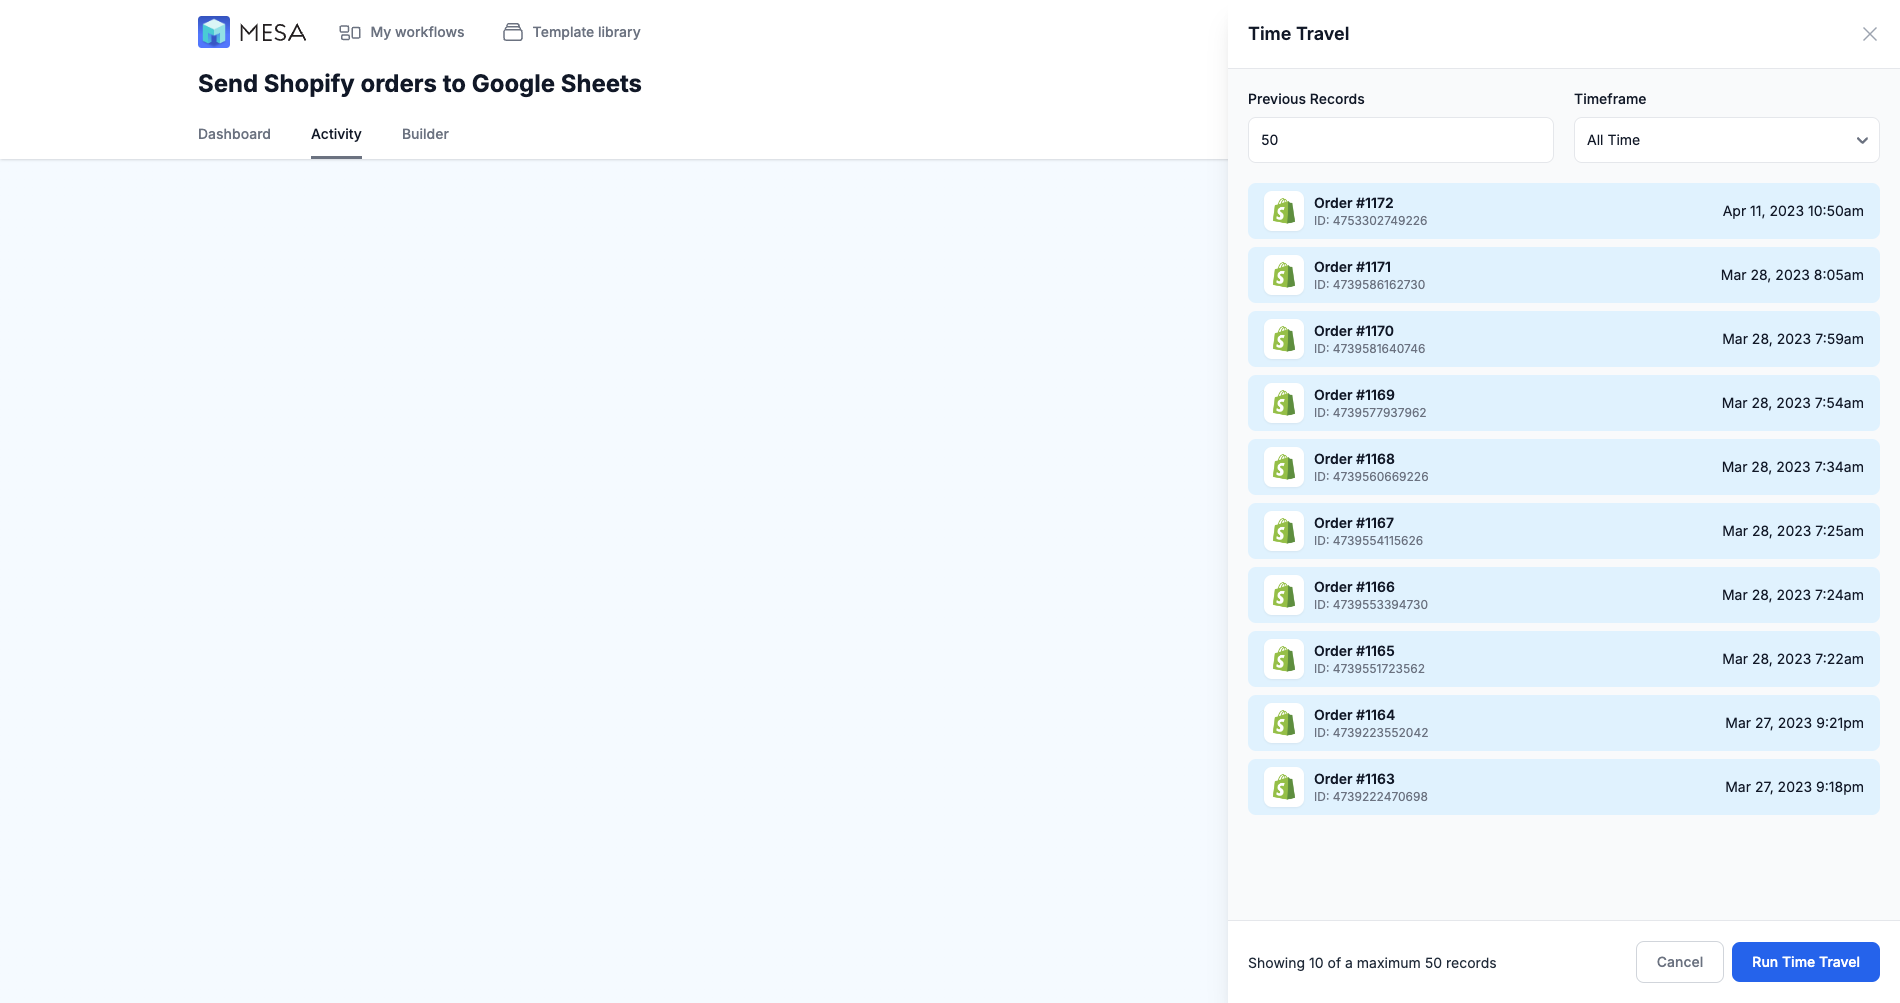Screen dimensions: 1900x1003
Task: Click Shopify icon for Order #1163
Action: click(x=1284, y=787)
